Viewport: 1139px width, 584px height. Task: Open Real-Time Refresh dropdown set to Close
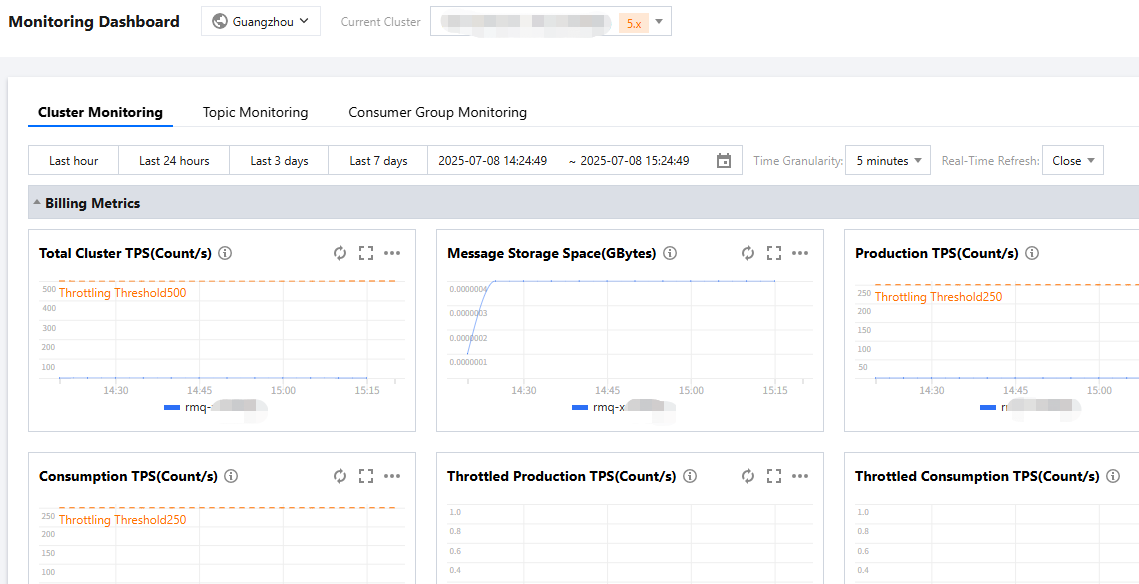point(1072,161)
